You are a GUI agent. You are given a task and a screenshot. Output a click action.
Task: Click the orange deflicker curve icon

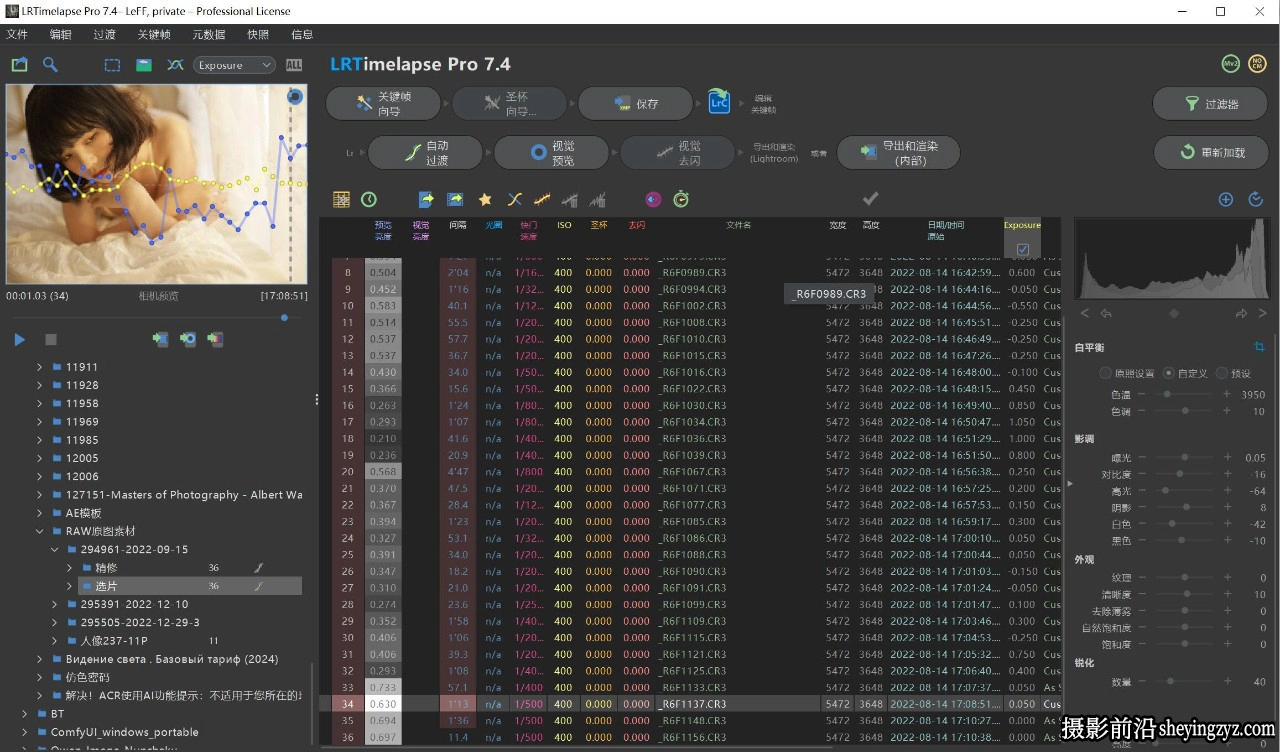[x=542, y=199]
